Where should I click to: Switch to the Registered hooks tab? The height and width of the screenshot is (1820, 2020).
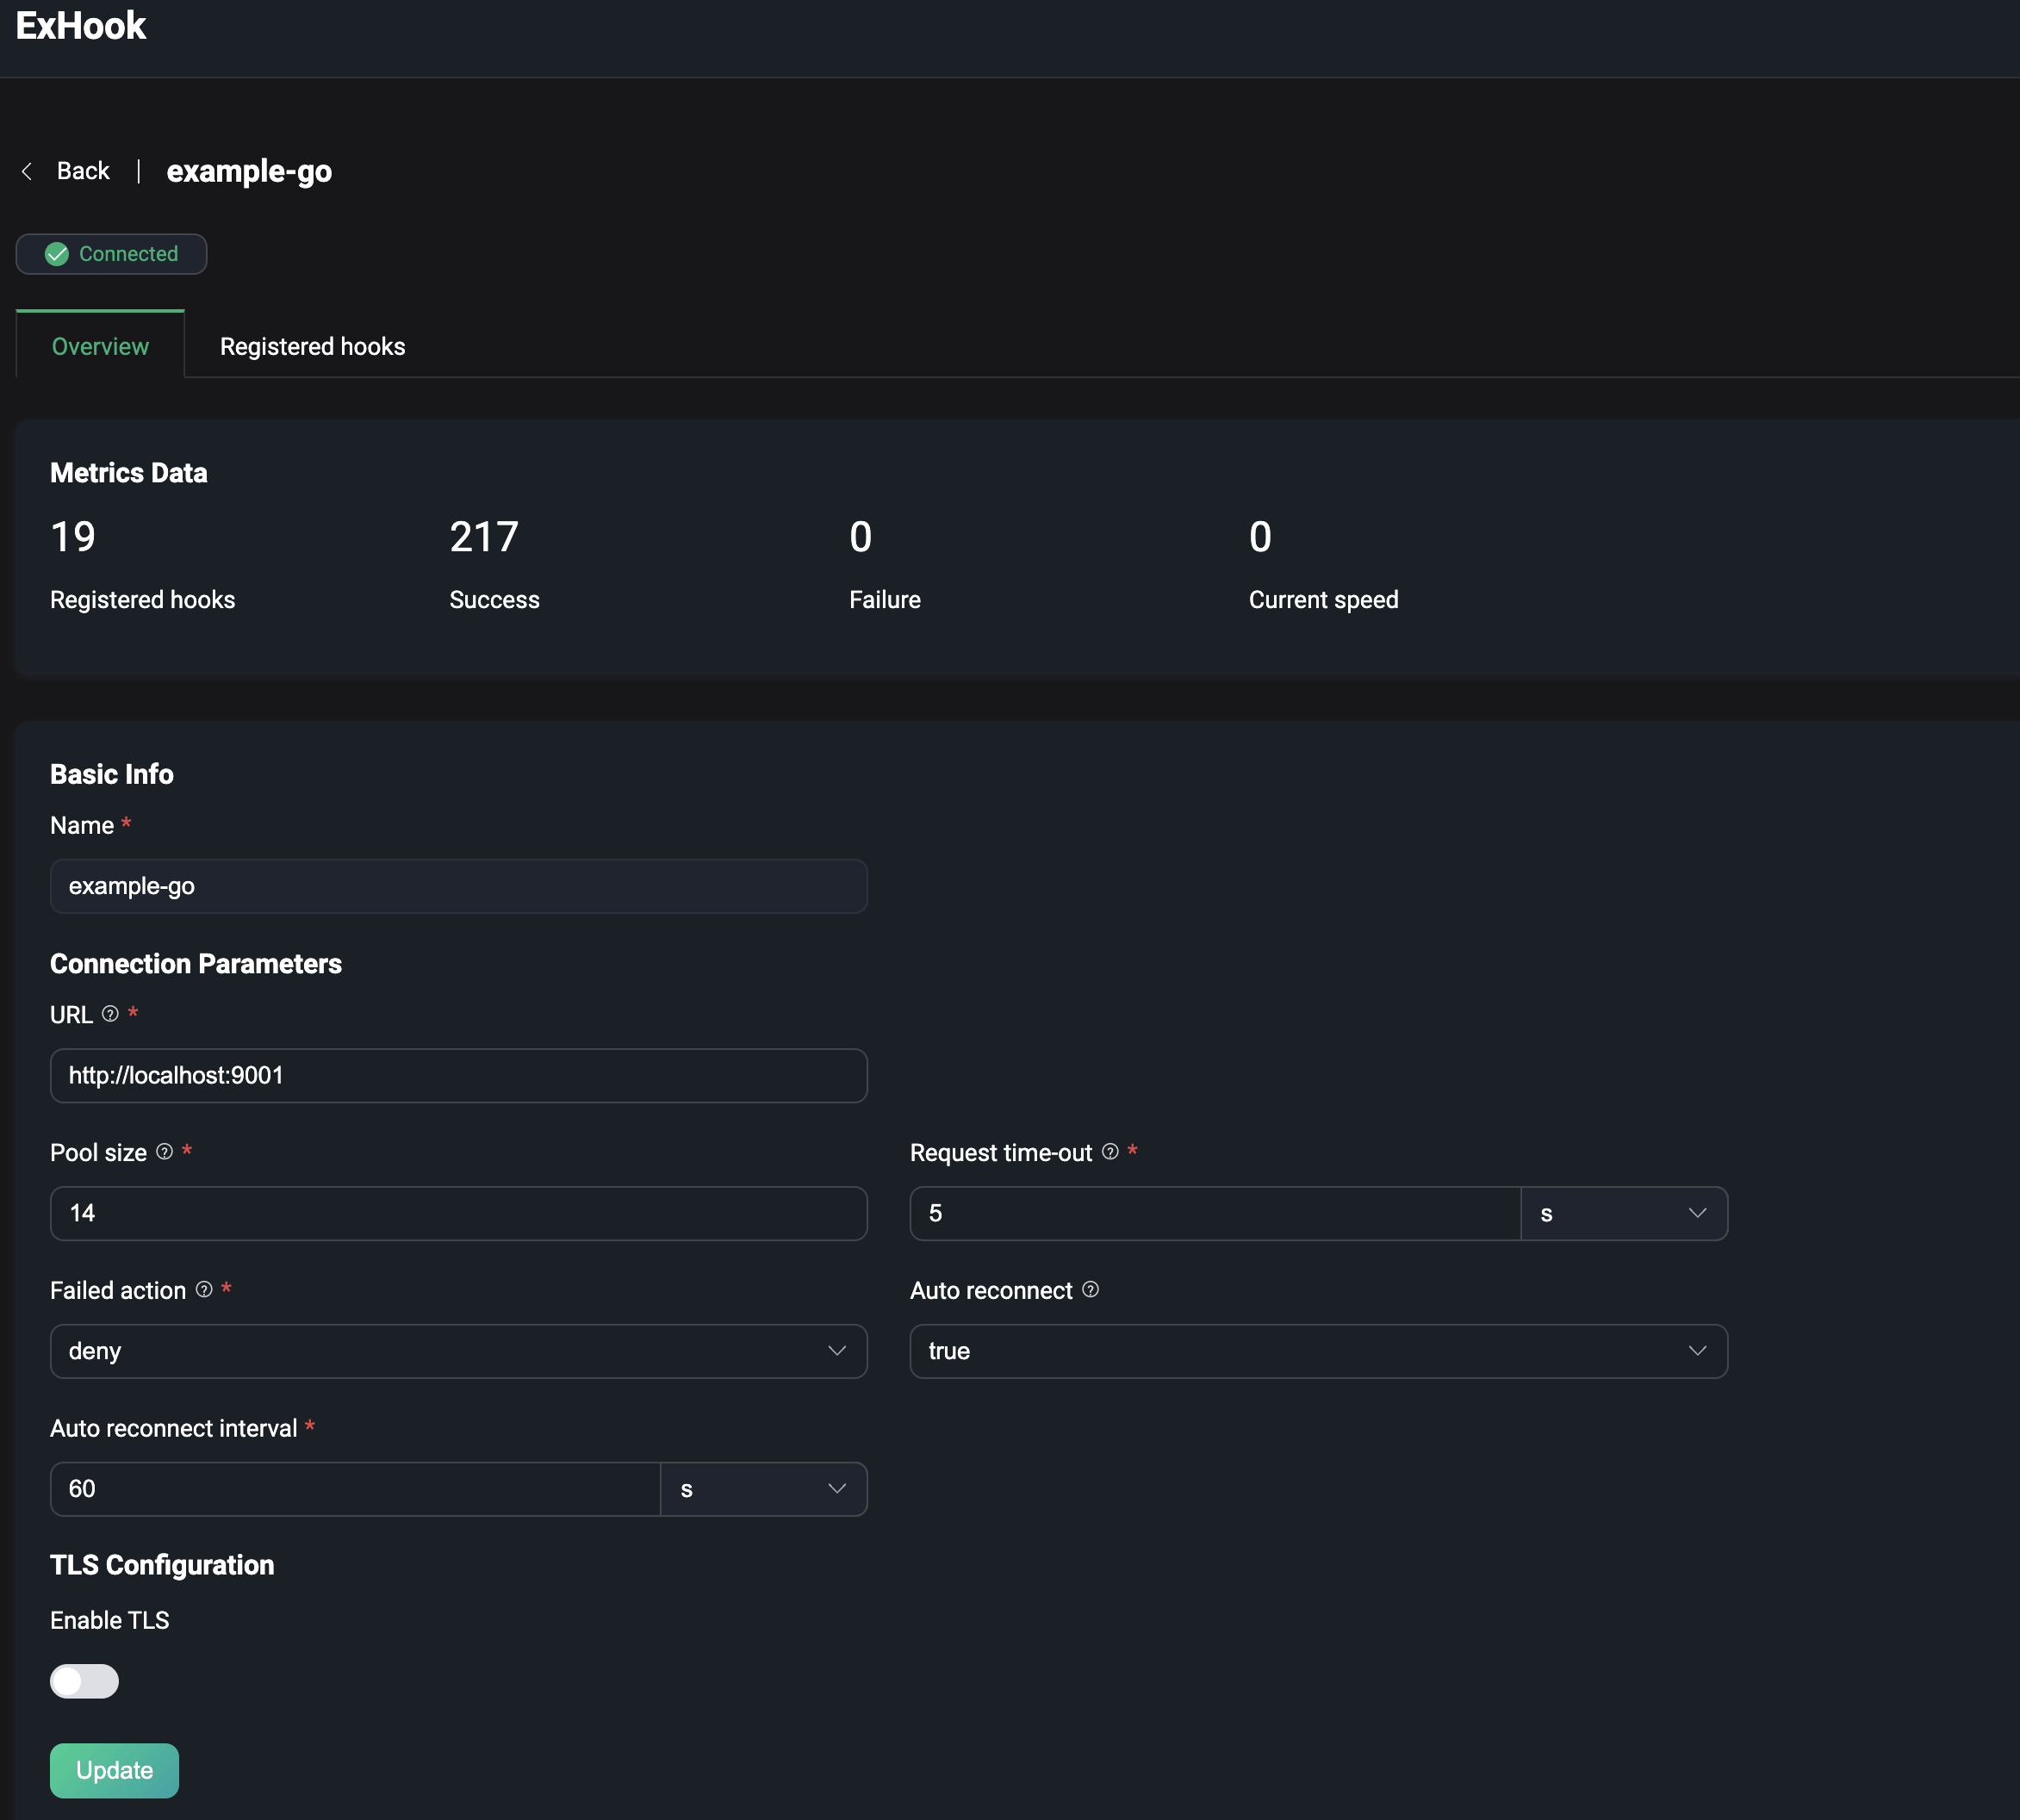coord(312,347)
